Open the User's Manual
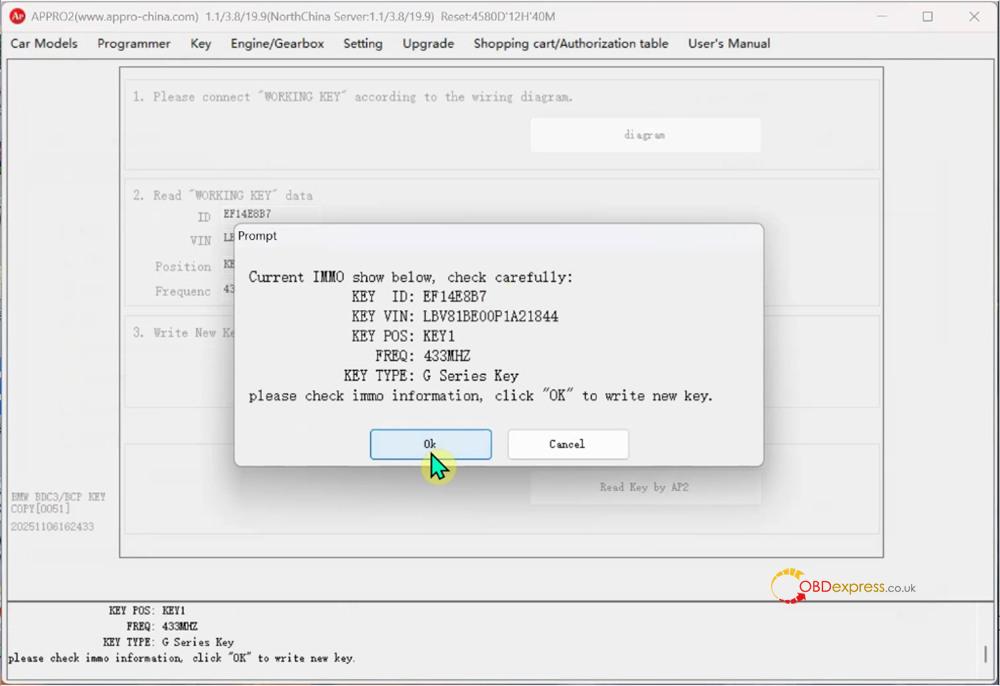 [x=728, y=44]
